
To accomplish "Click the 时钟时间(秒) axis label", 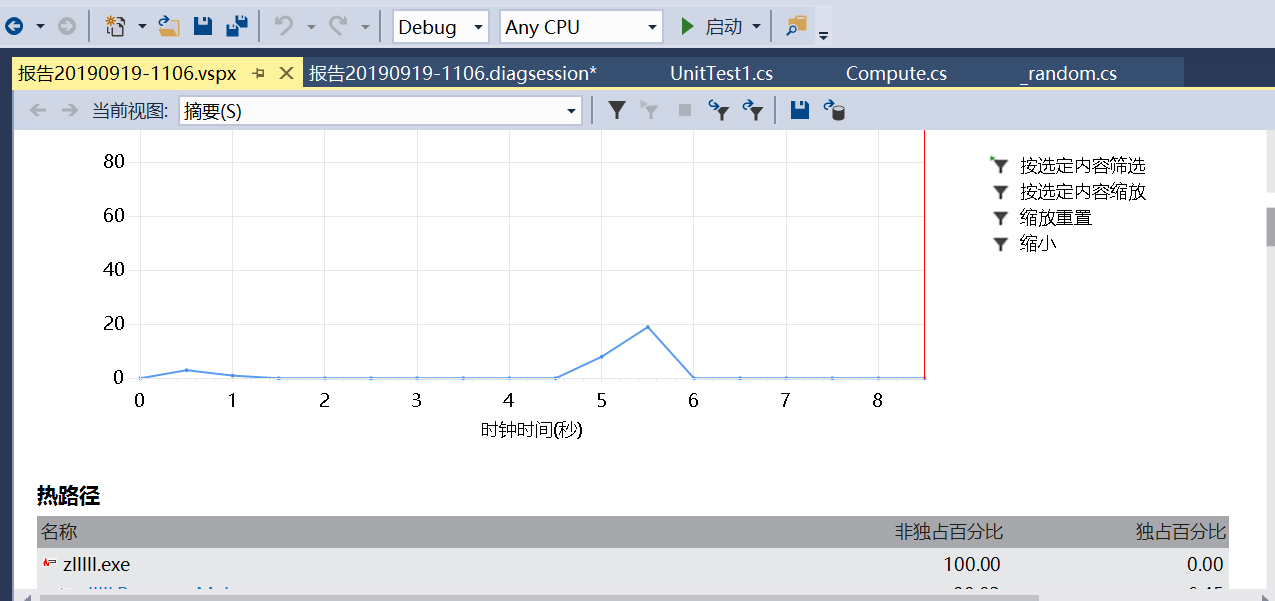I will click(x=531, y=430).
